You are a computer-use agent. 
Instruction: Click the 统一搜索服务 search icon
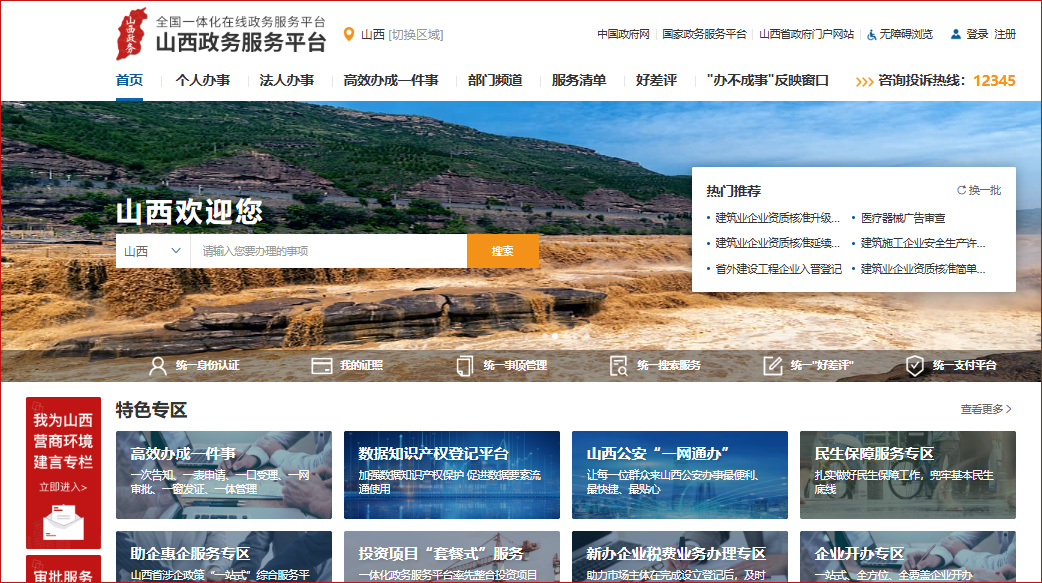619,366
